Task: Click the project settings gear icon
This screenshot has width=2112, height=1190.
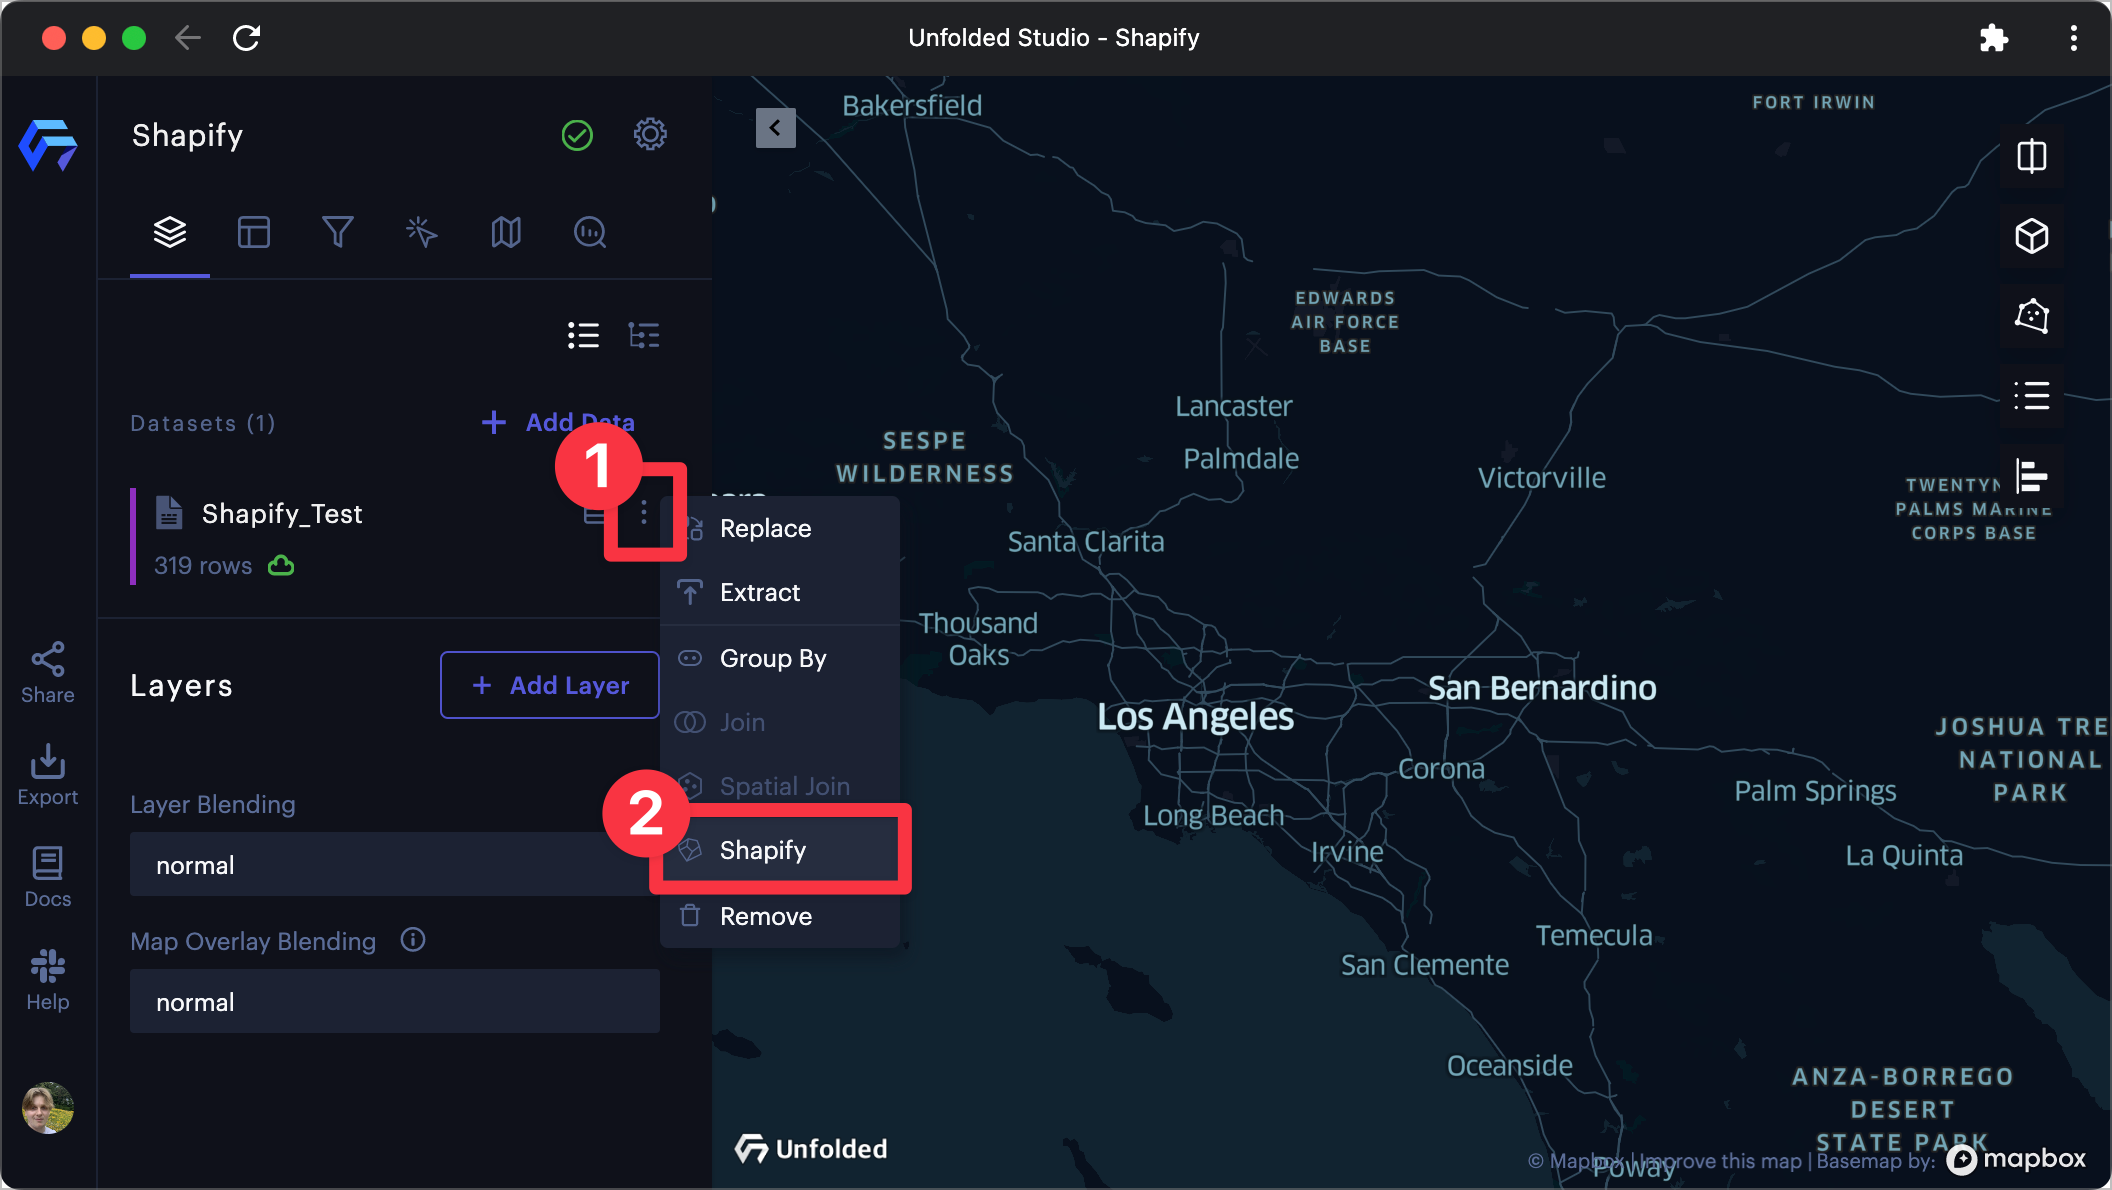Action: pyautogui.click(x=650, y=134)
